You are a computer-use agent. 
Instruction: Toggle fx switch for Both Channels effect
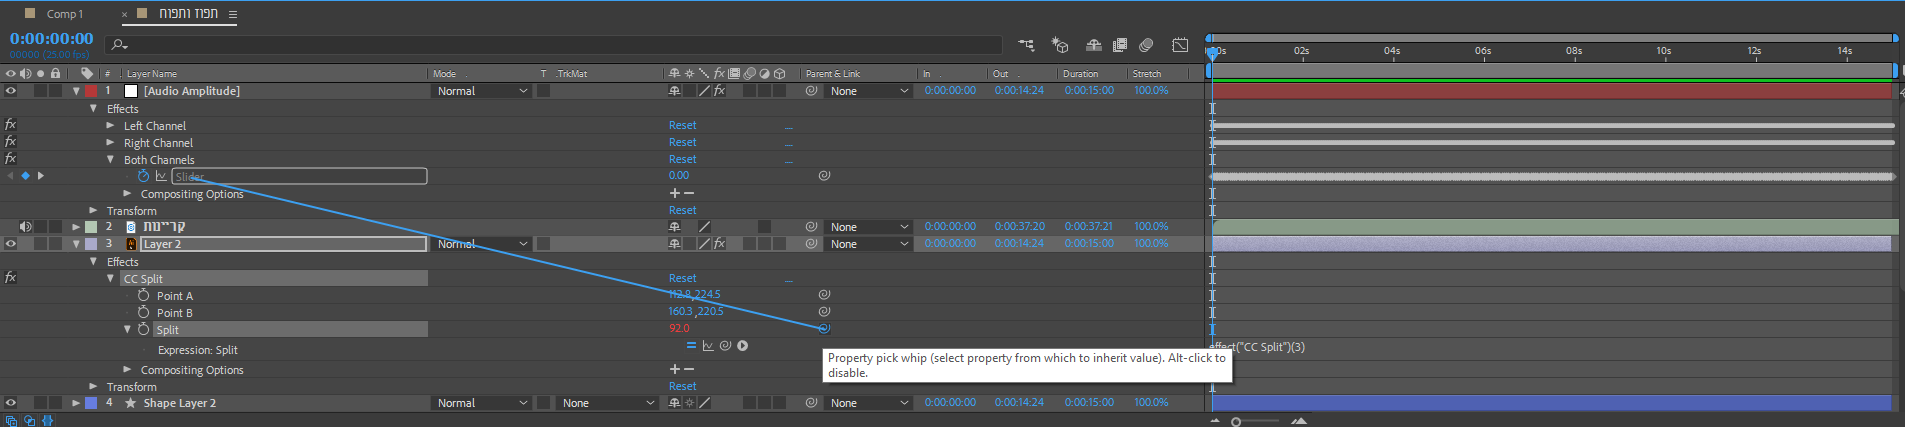pos(11,159)
